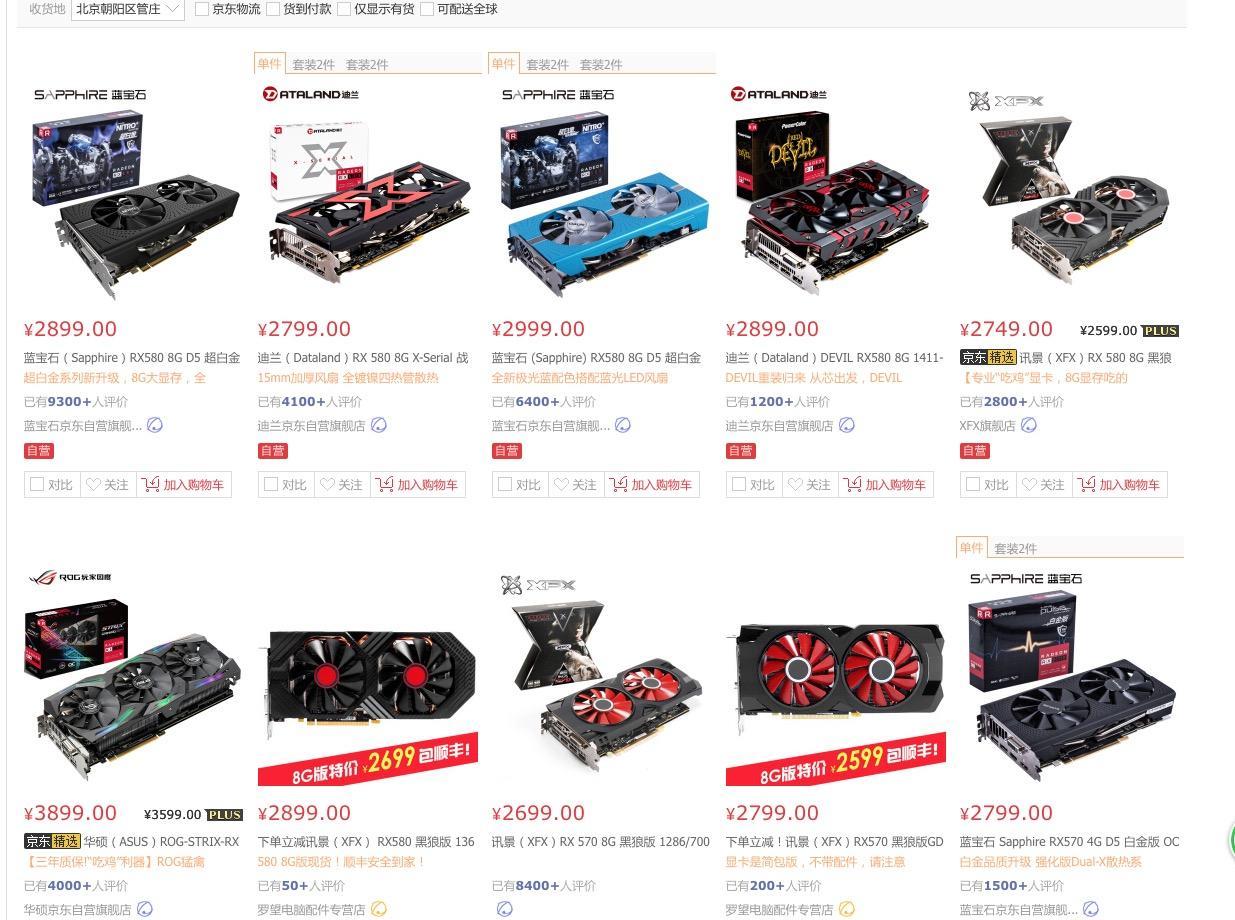Click cart 加入购物车 icon for Dataland DEVIL RX580

[853, 485]
